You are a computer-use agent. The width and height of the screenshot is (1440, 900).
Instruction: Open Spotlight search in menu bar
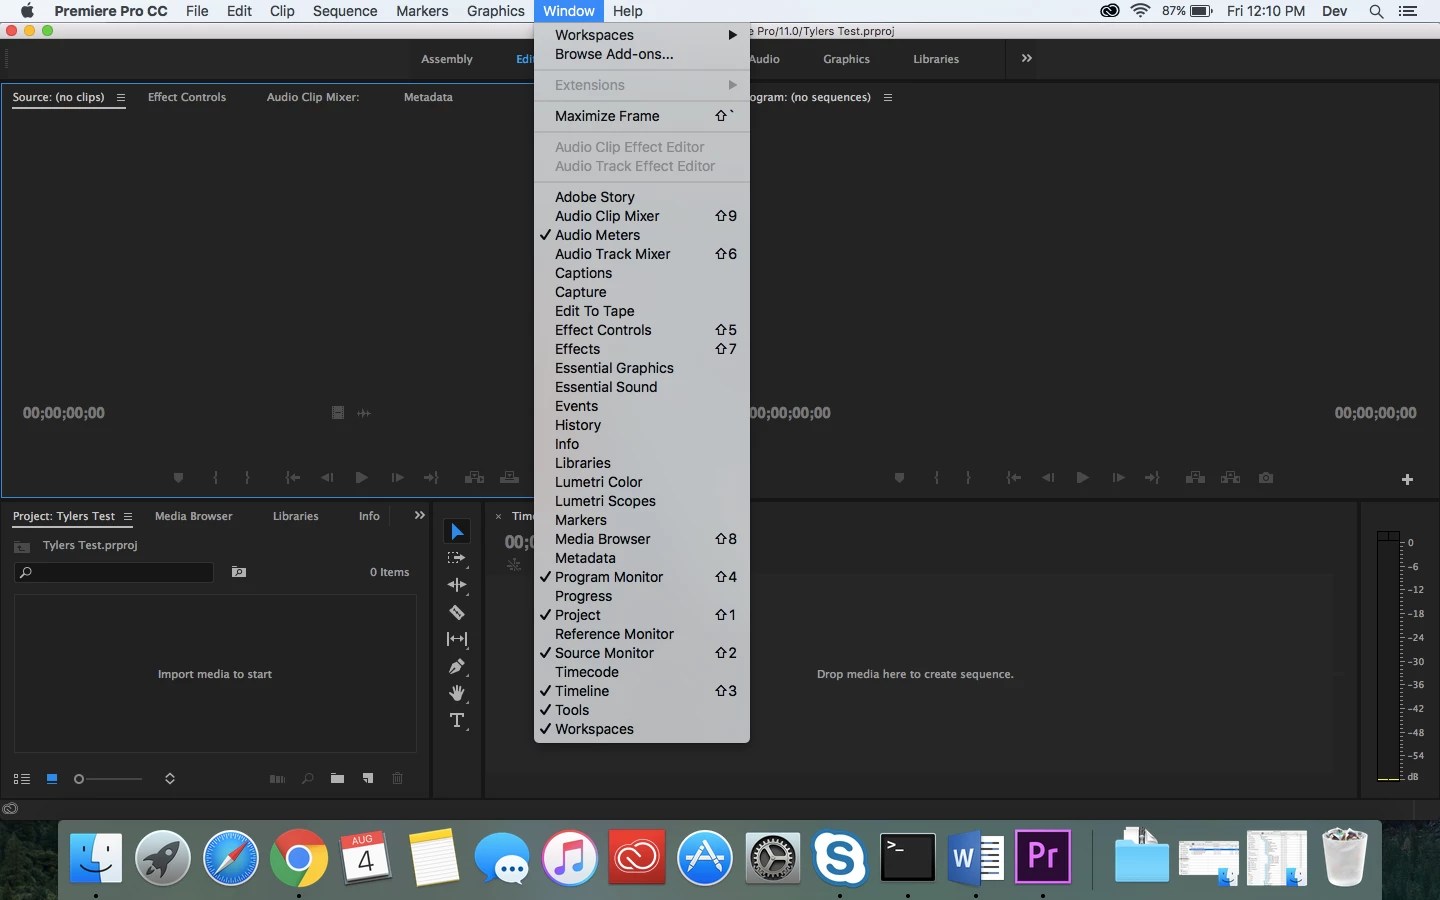tap(1376, 11)
